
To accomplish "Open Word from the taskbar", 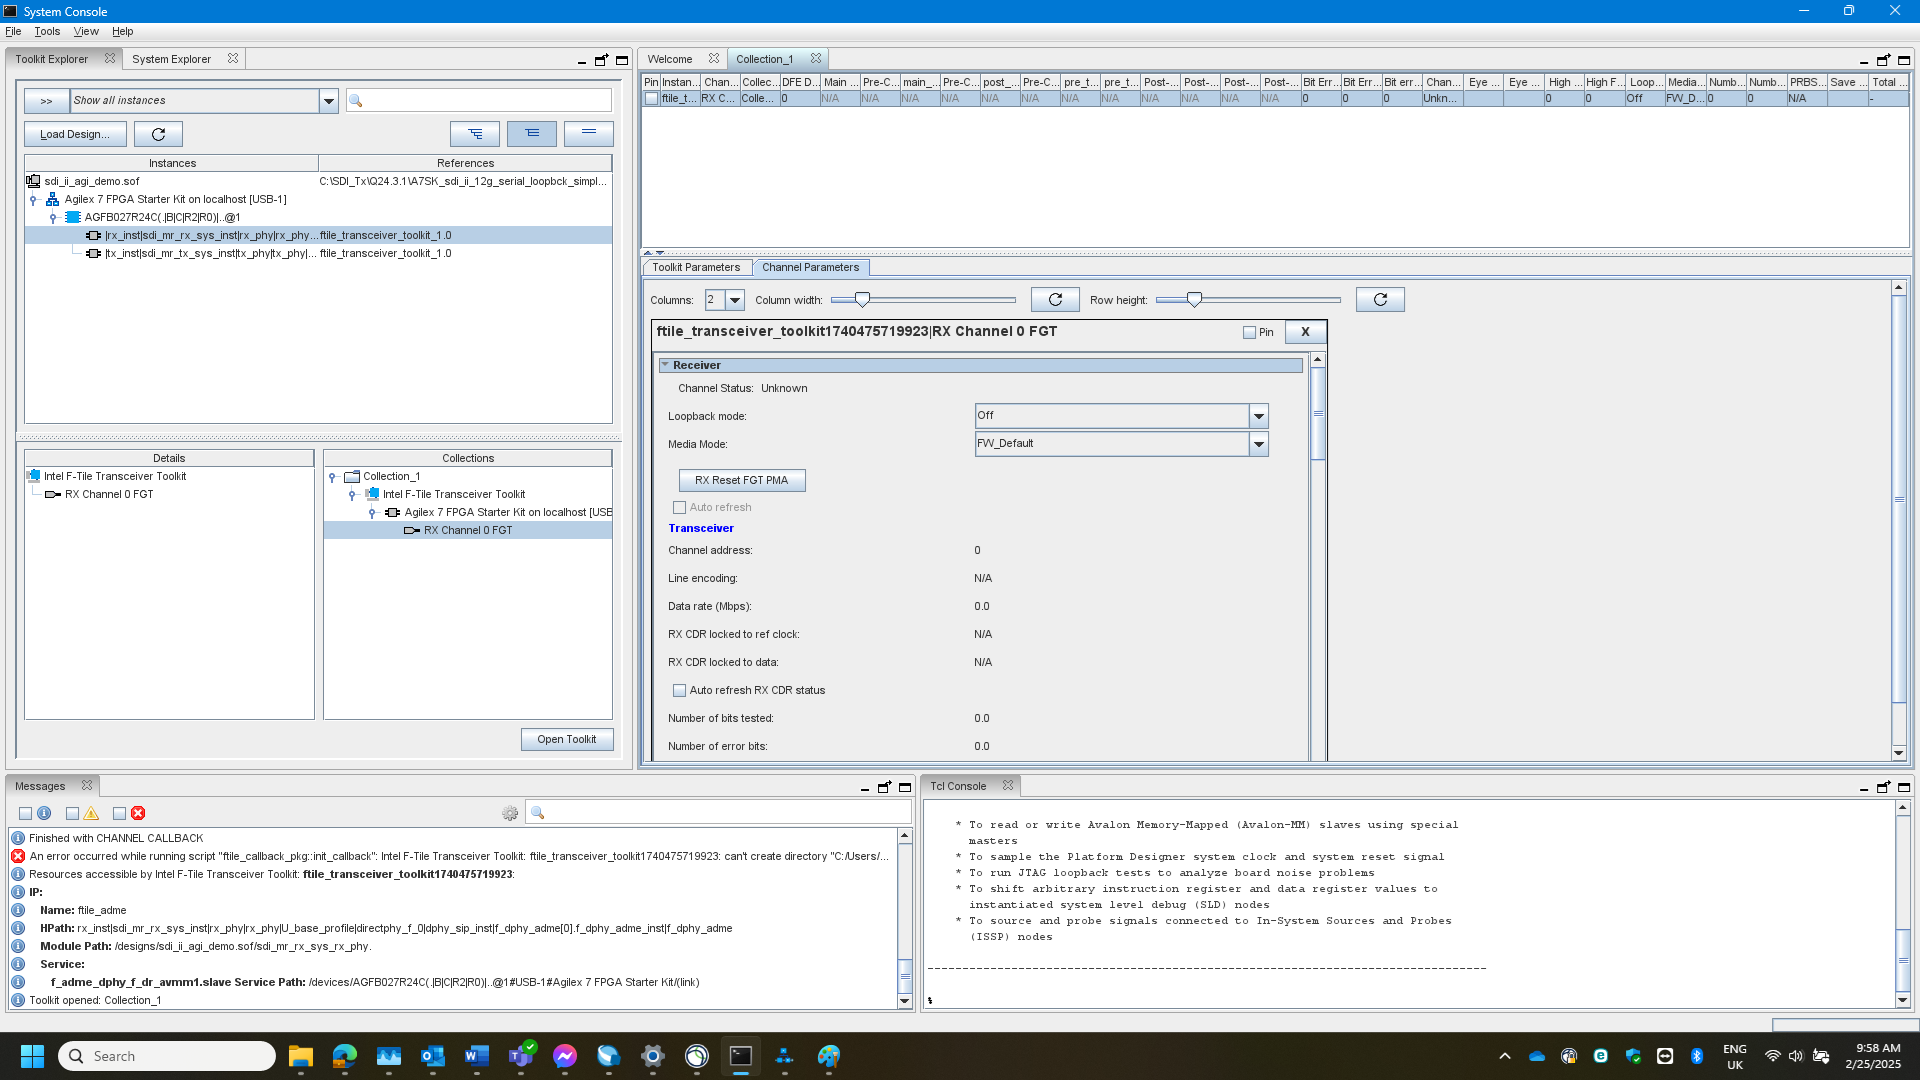I will pyautogui.click(x=477, y=1056).
